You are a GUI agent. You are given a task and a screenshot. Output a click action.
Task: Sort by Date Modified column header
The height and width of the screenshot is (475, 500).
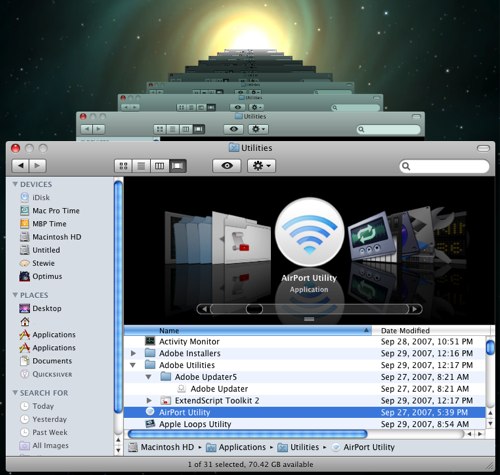coord(431,331)
